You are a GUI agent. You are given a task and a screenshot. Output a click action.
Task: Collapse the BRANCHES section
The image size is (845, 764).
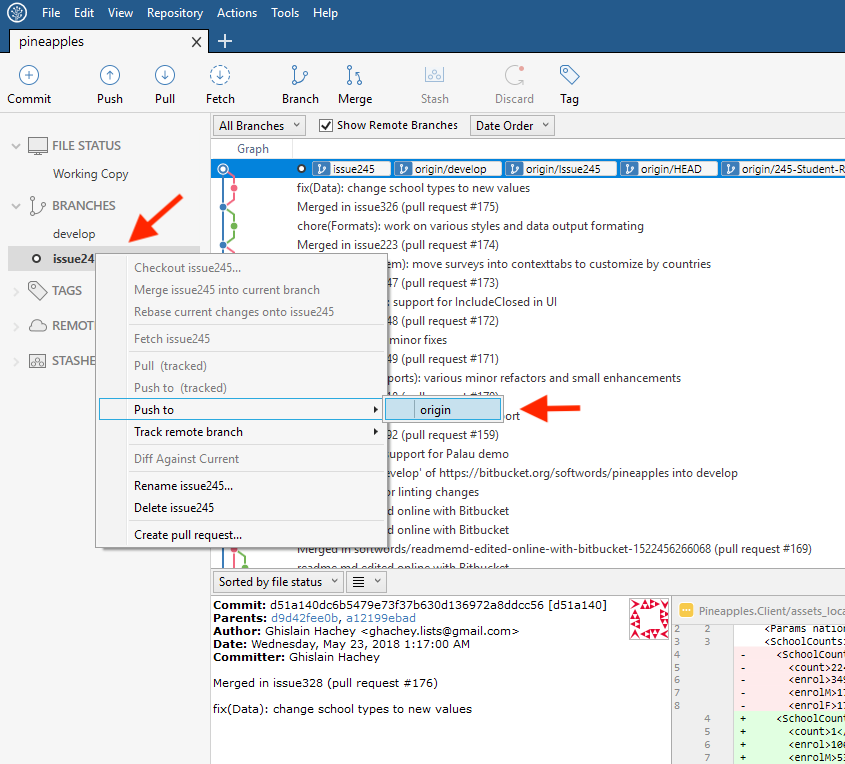pyautogui.click(x=16, y=206)
